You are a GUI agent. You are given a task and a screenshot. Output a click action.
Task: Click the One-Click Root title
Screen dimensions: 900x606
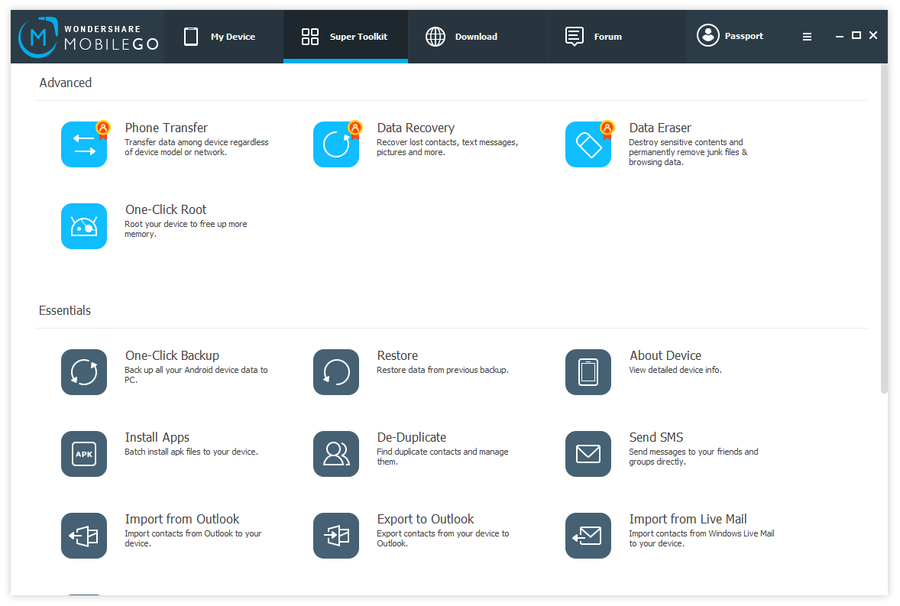166,210
